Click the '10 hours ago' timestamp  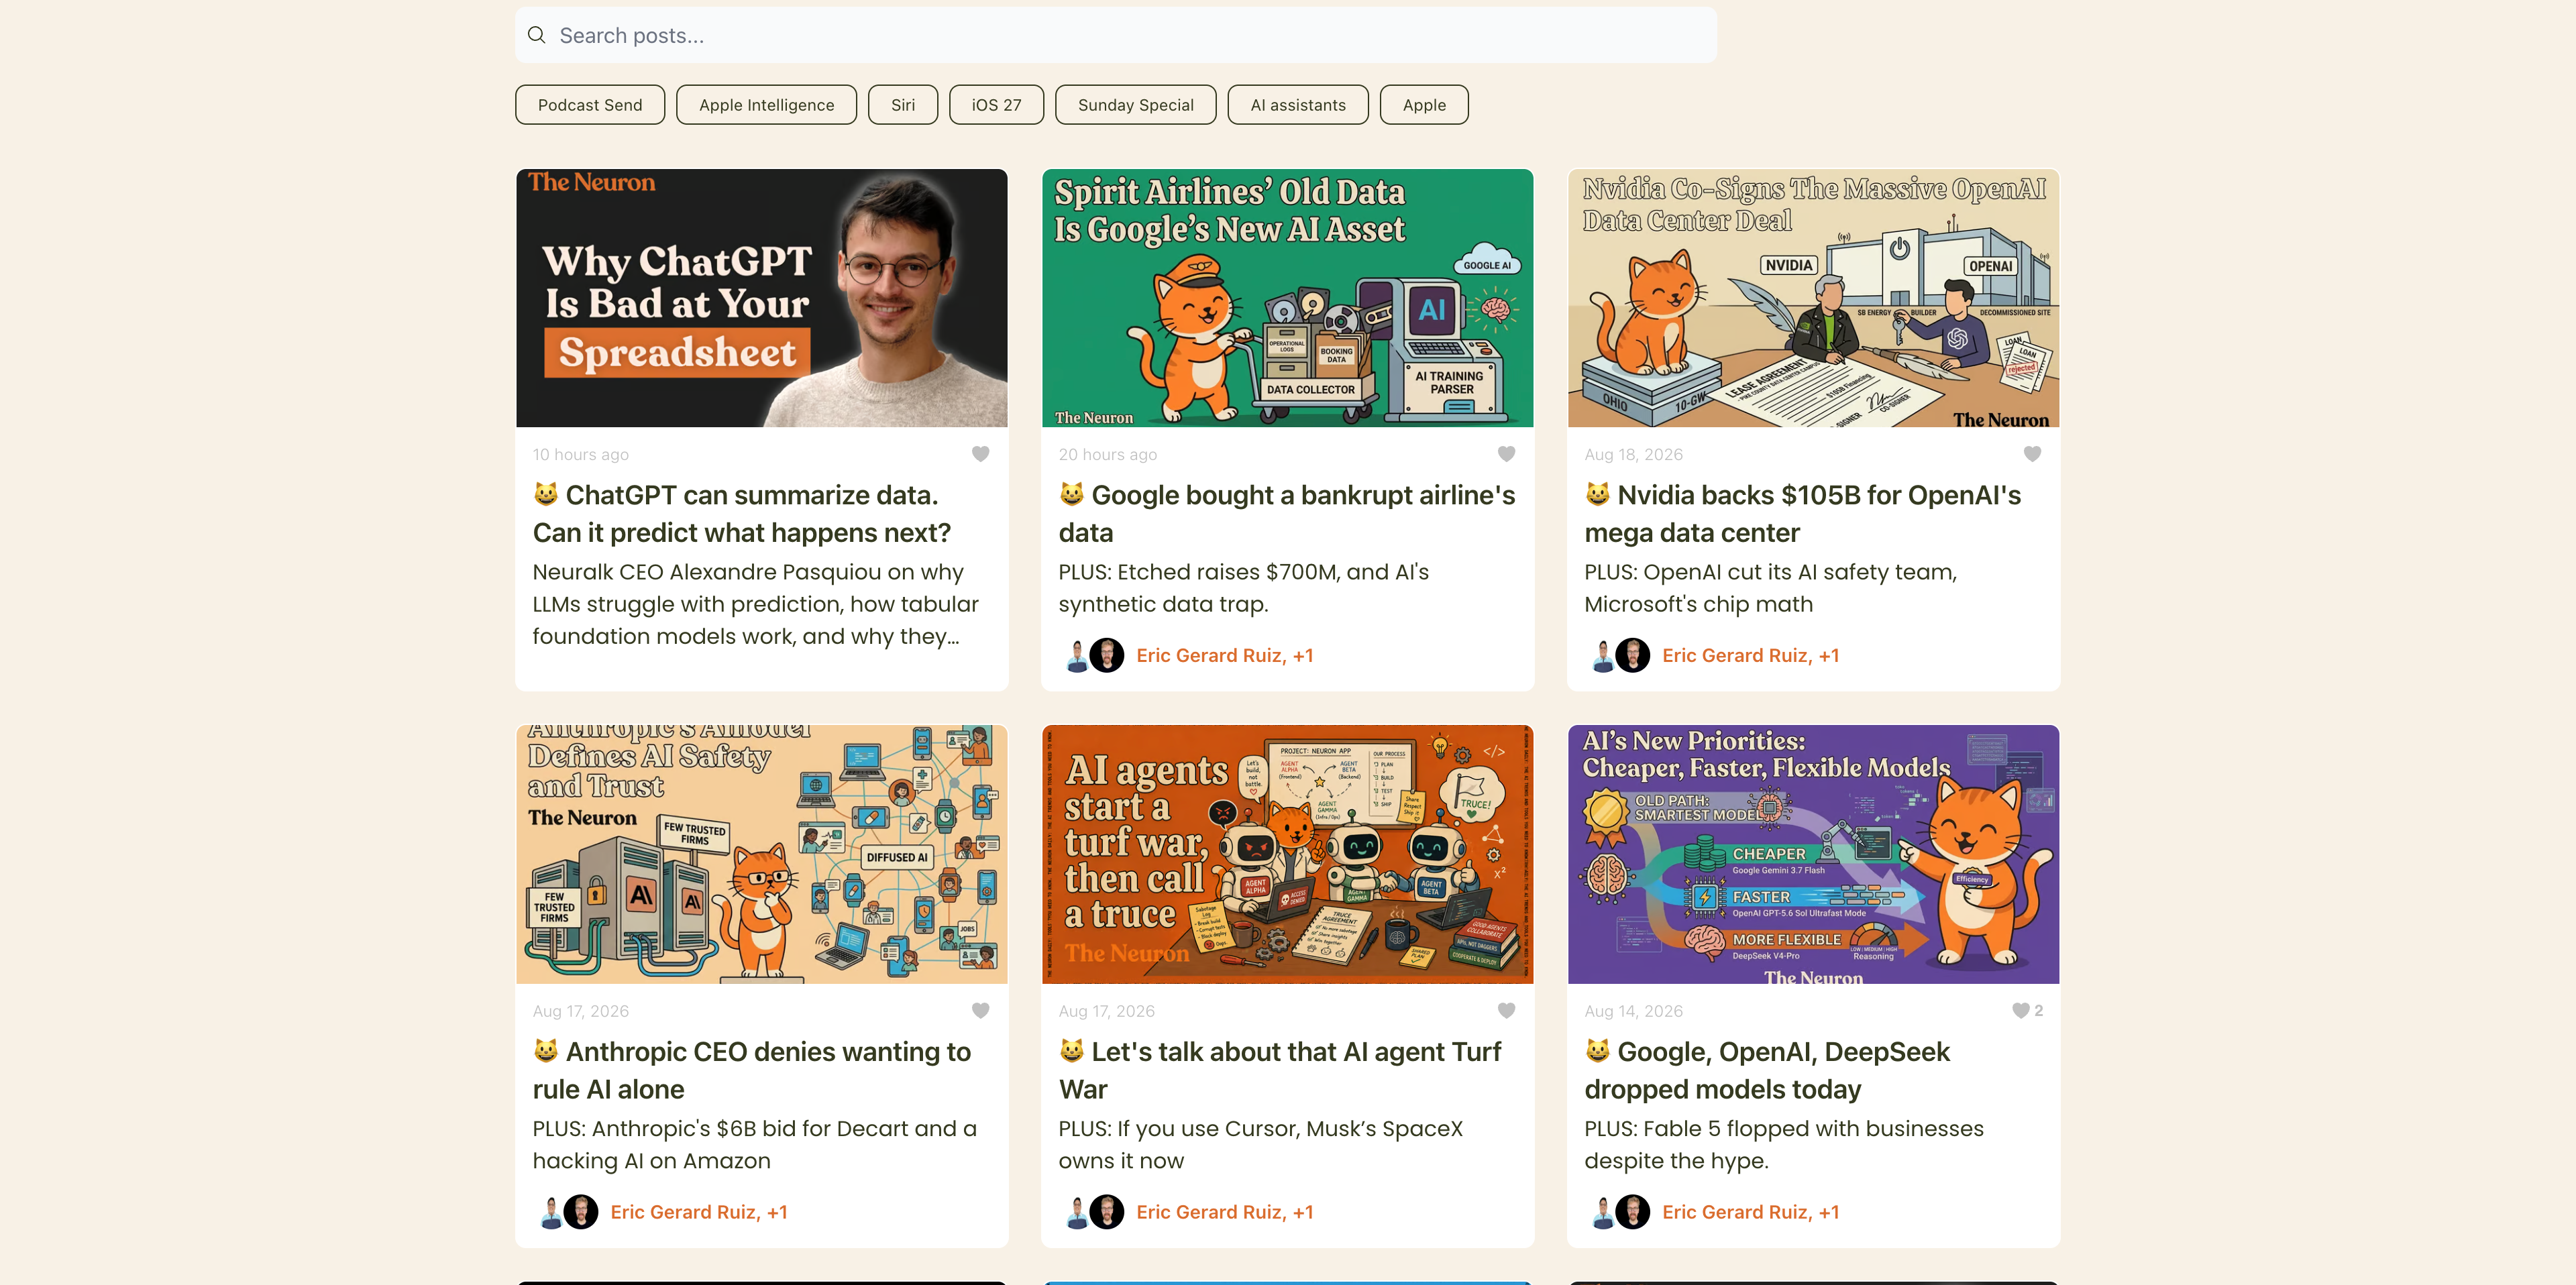pos(581,454)
